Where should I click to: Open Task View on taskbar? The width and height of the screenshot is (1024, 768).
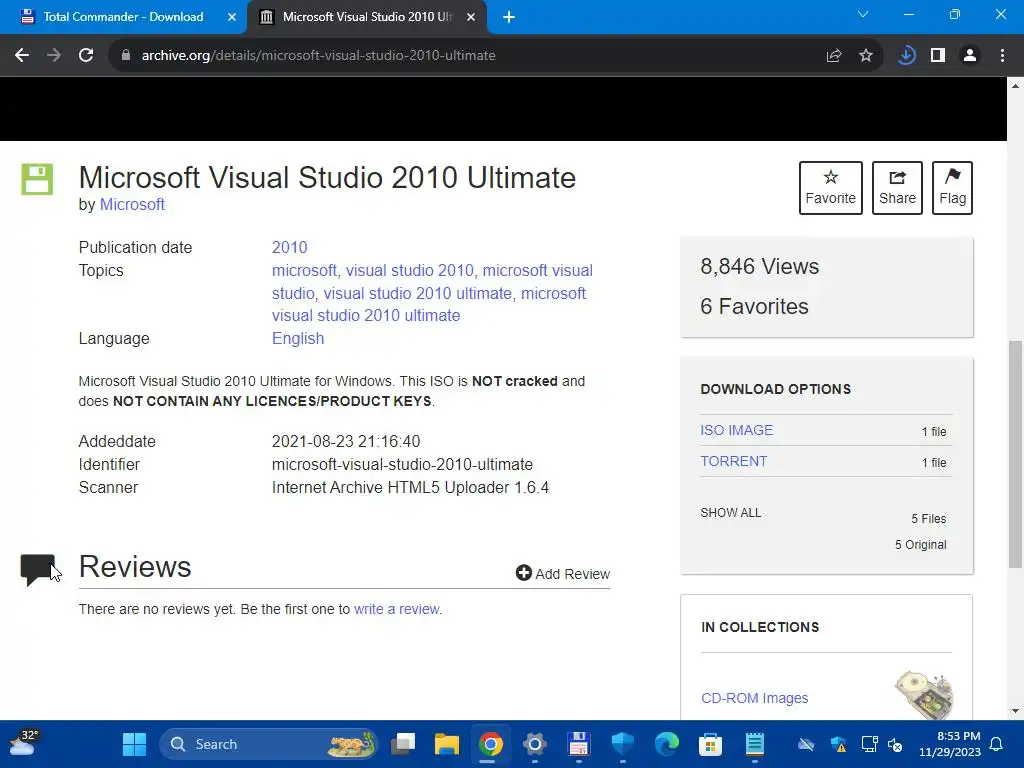[x=403, y=744]
